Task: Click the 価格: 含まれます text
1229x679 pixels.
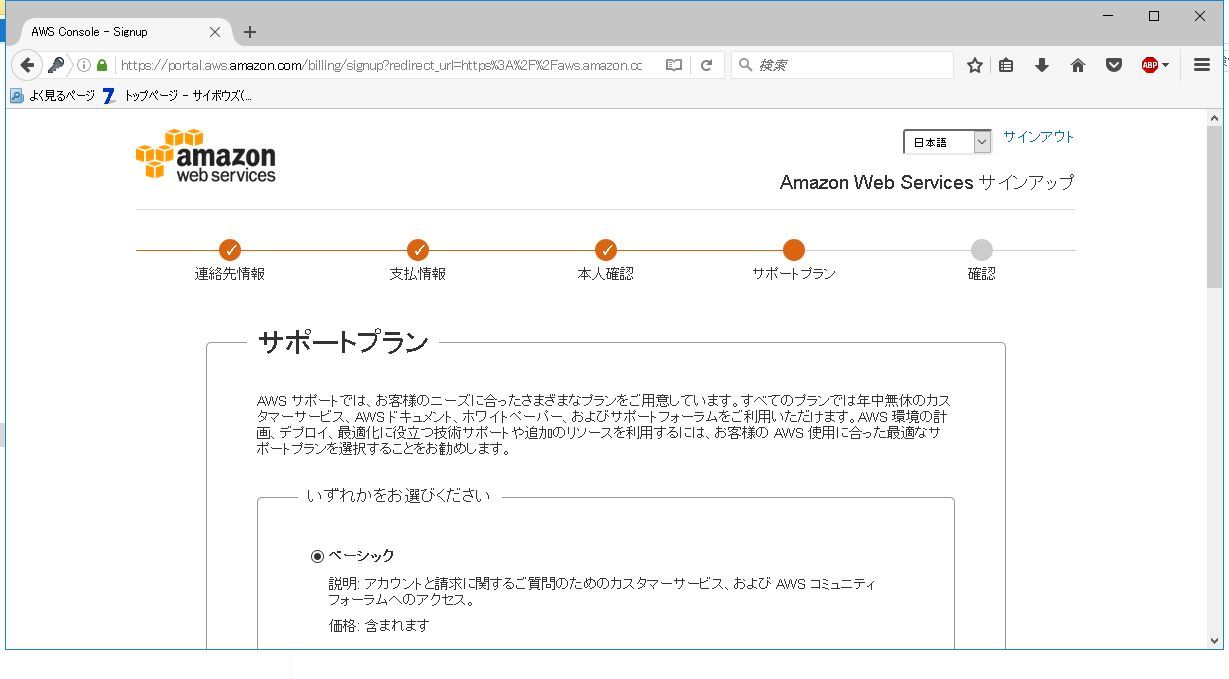Action: pos(379,626)
